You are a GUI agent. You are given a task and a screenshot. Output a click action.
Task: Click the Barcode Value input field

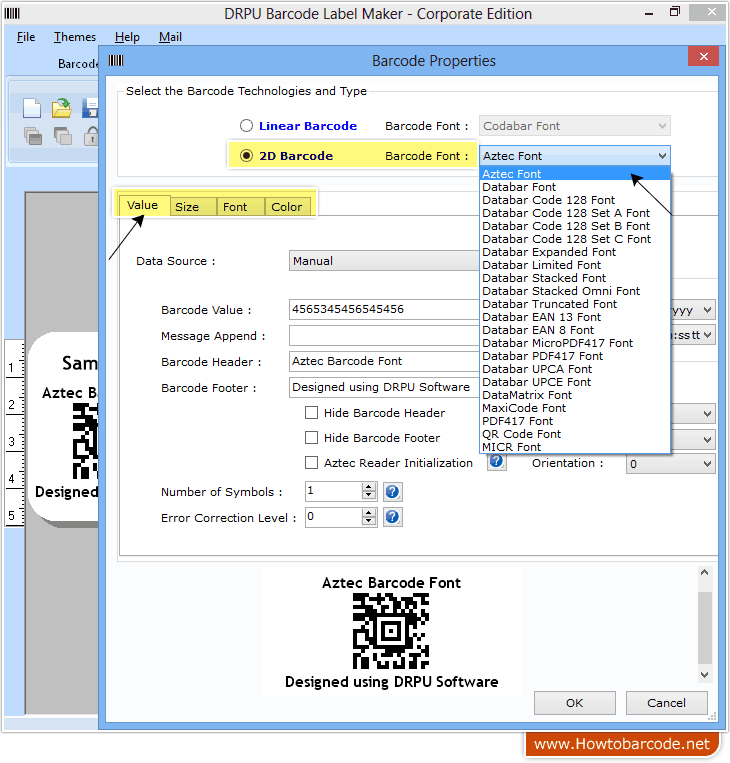(x=384, y=309)
